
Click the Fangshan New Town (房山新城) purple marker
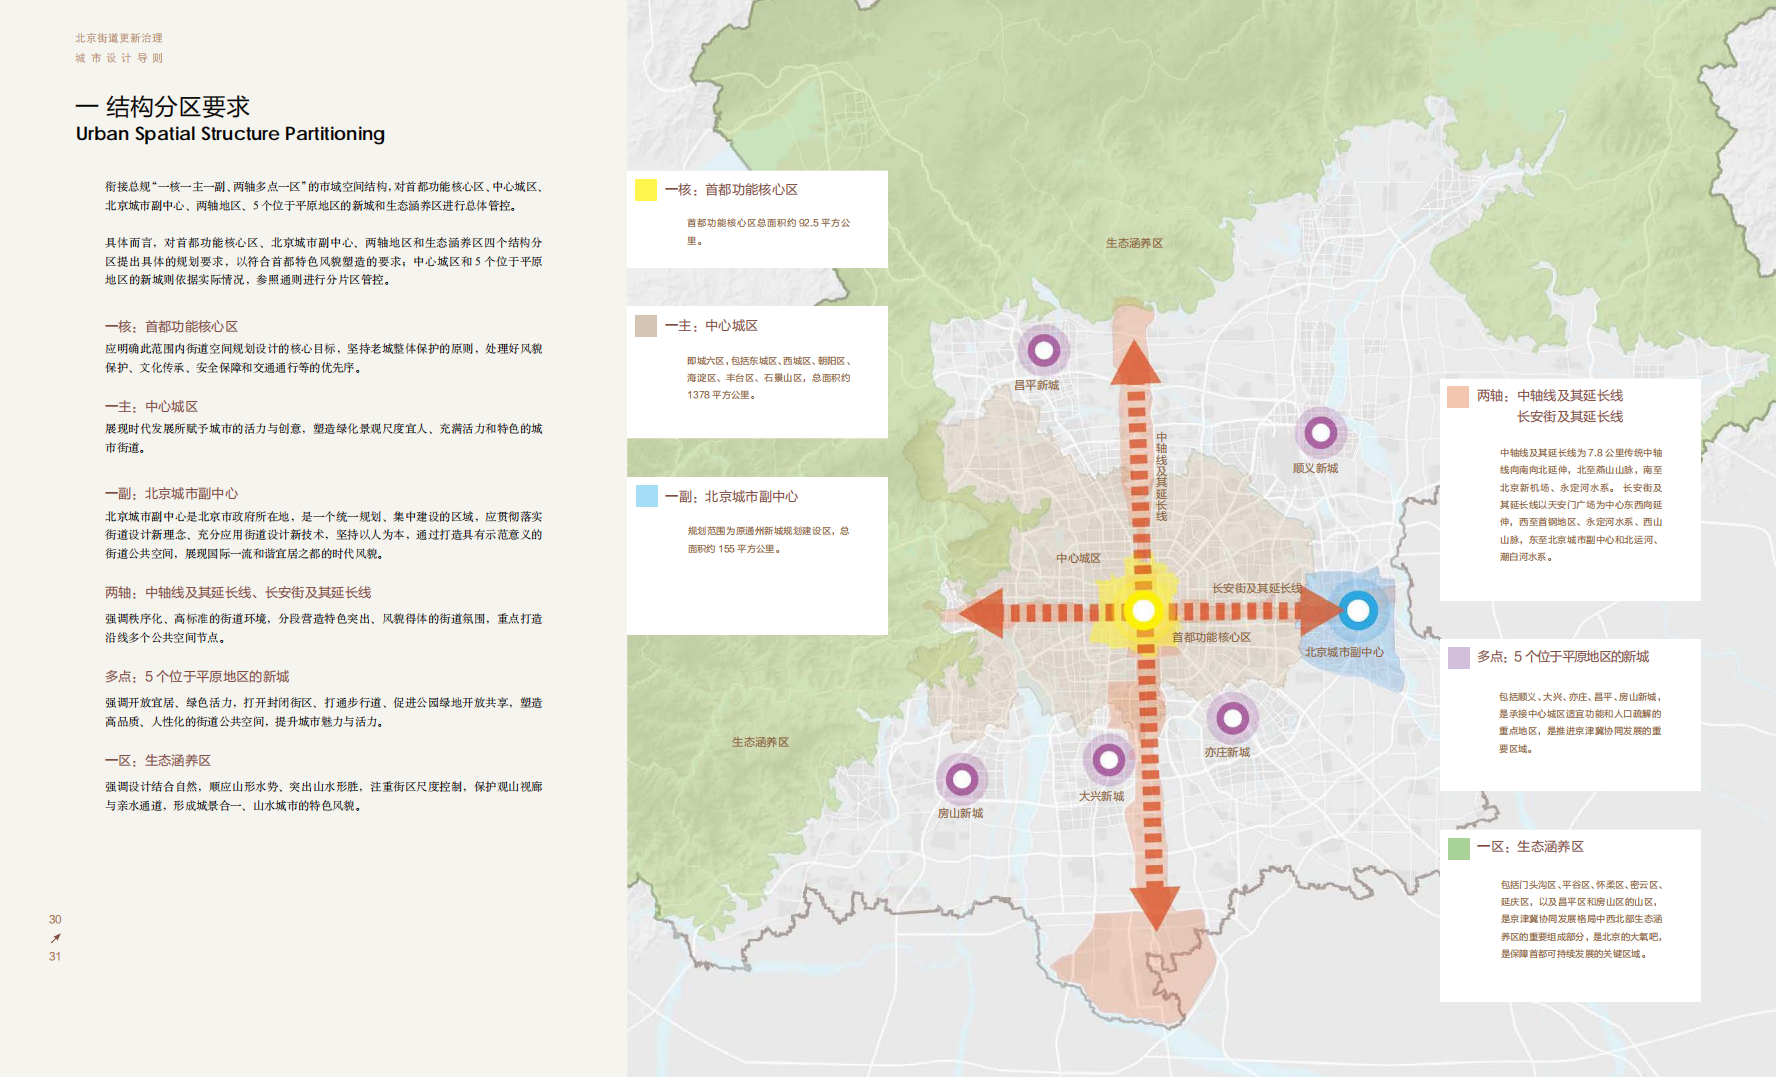[x=961, y=779]
